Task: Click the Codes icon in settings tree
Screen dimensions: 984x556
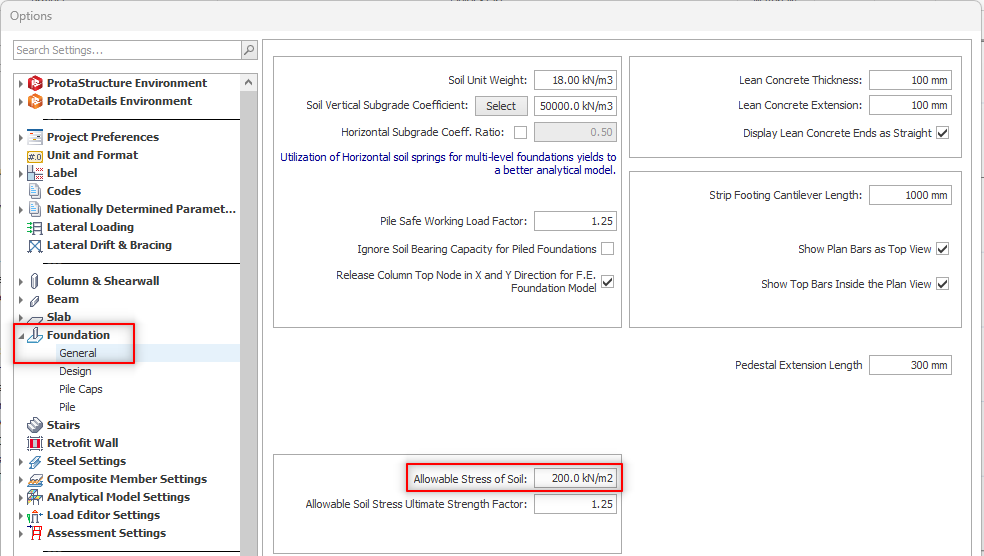Action: coord(36,191)
